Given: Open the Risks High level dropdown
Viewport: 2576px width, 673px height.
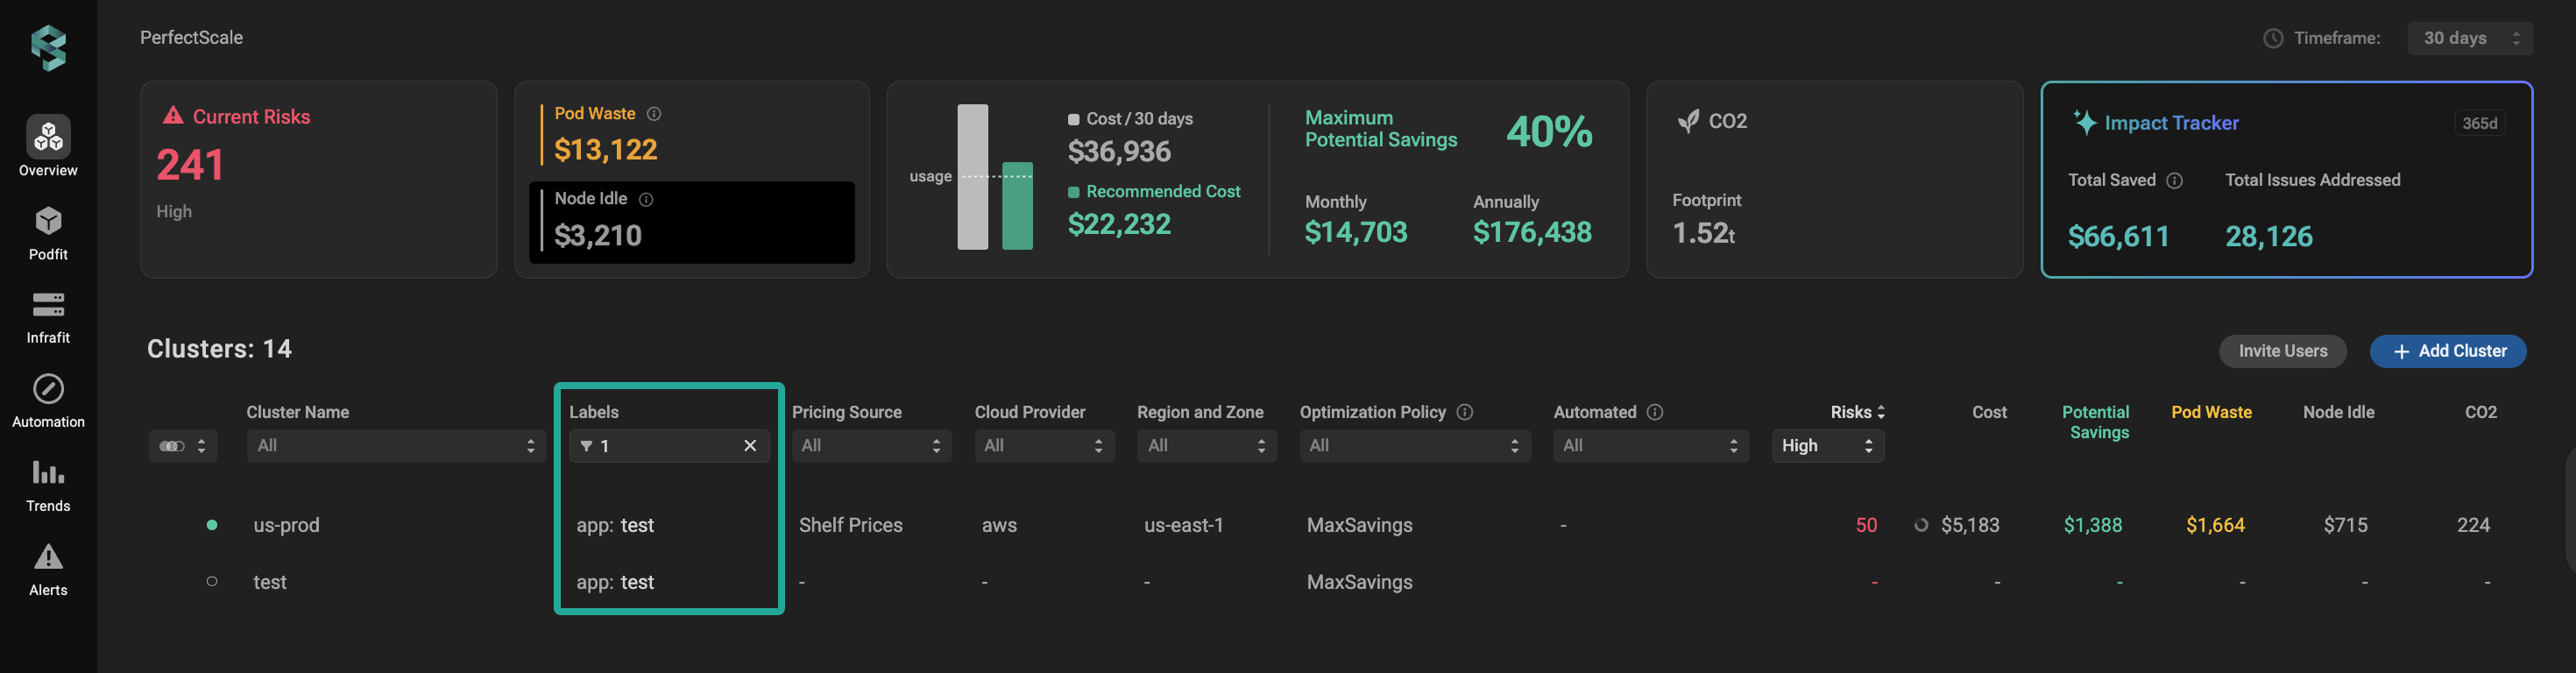Looking at the screenshot, I should coord(1828,446).
